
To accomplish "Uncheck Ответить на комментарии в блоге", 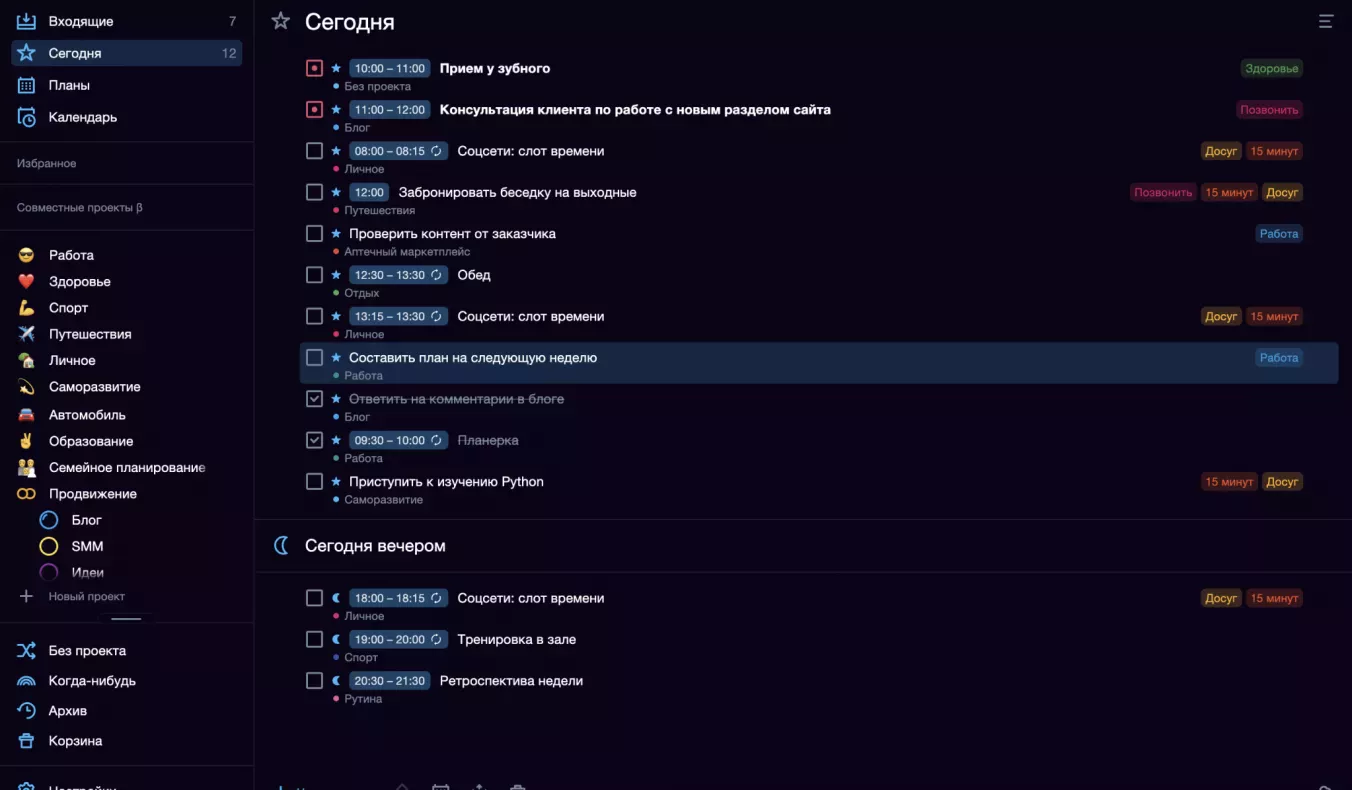I will (314, 398).
